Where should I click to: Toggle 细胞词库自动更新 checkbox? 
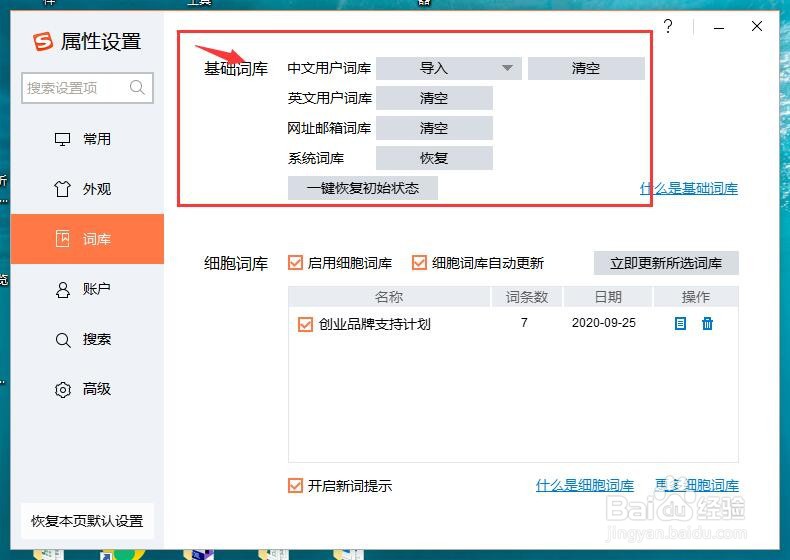(419, 263)
